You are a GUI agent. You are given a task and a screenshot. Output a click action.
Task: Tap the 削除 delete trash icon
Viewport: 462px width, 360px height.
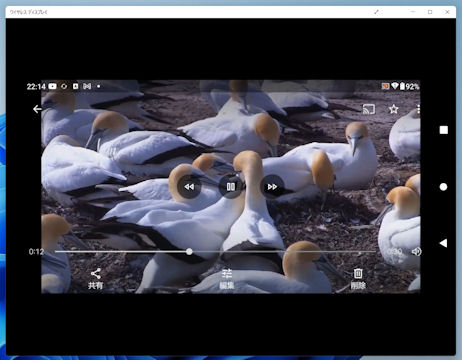tap(358, 279)
